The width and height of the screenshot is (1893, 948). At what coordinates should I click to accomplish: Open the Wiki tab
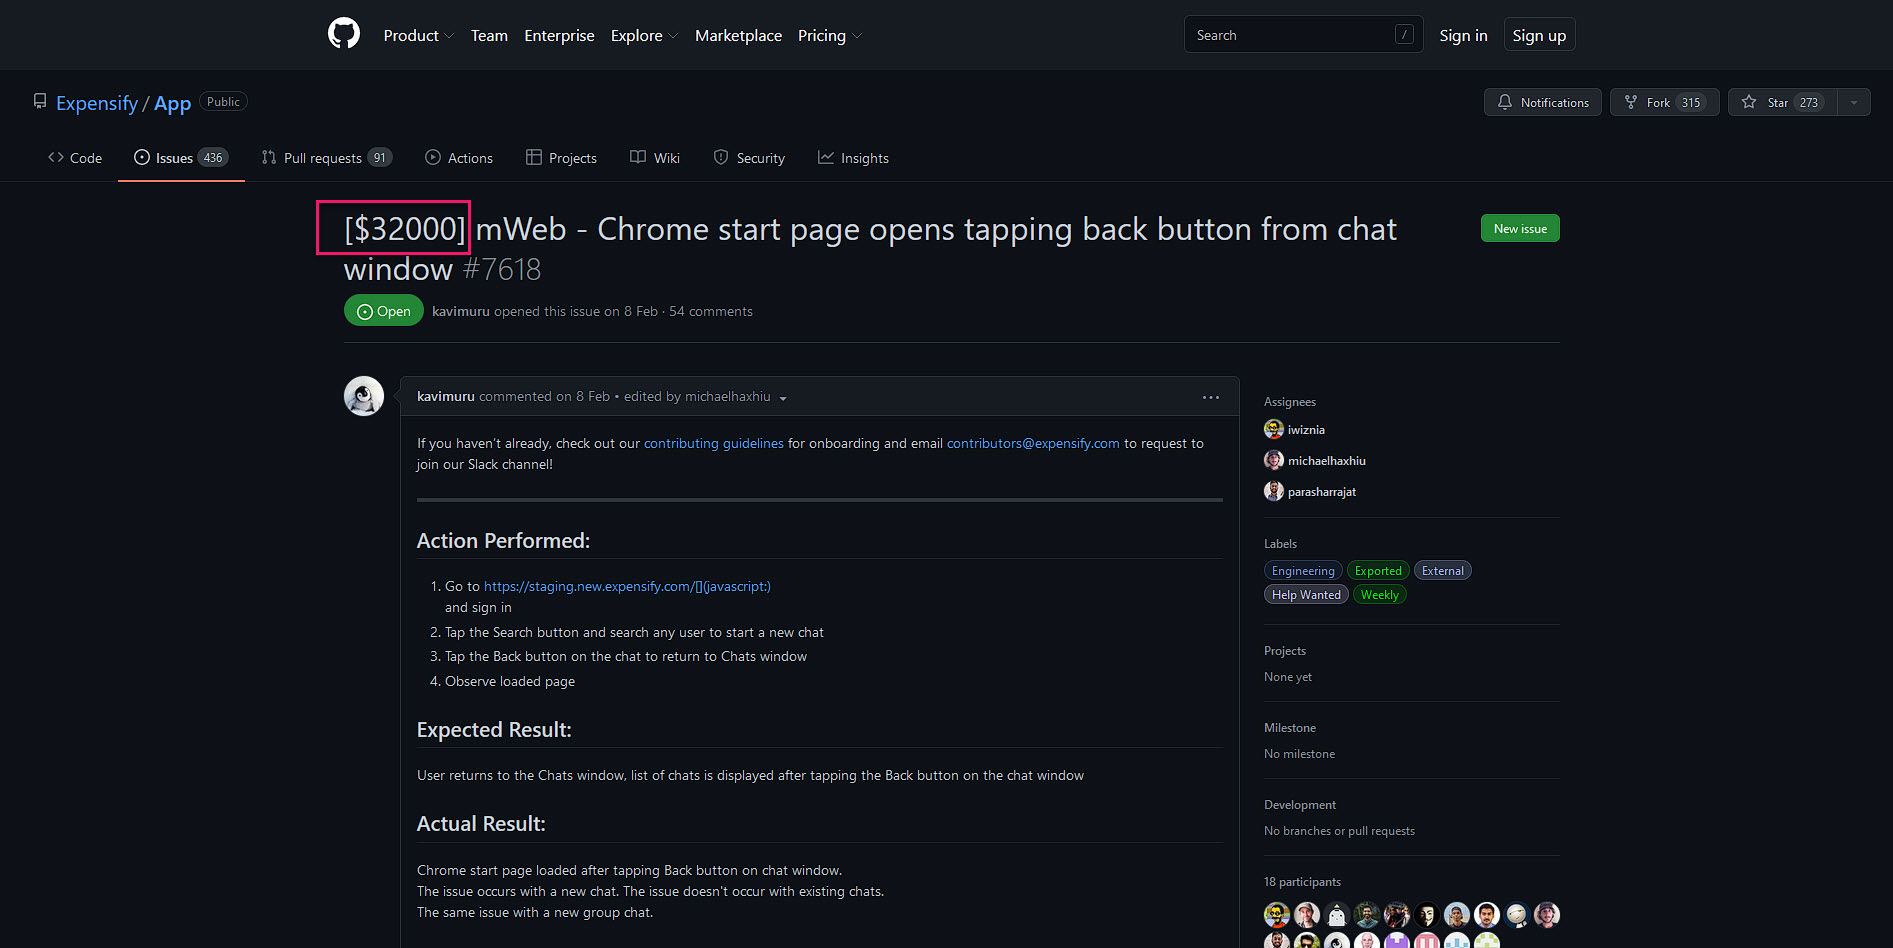click(655, 158)
